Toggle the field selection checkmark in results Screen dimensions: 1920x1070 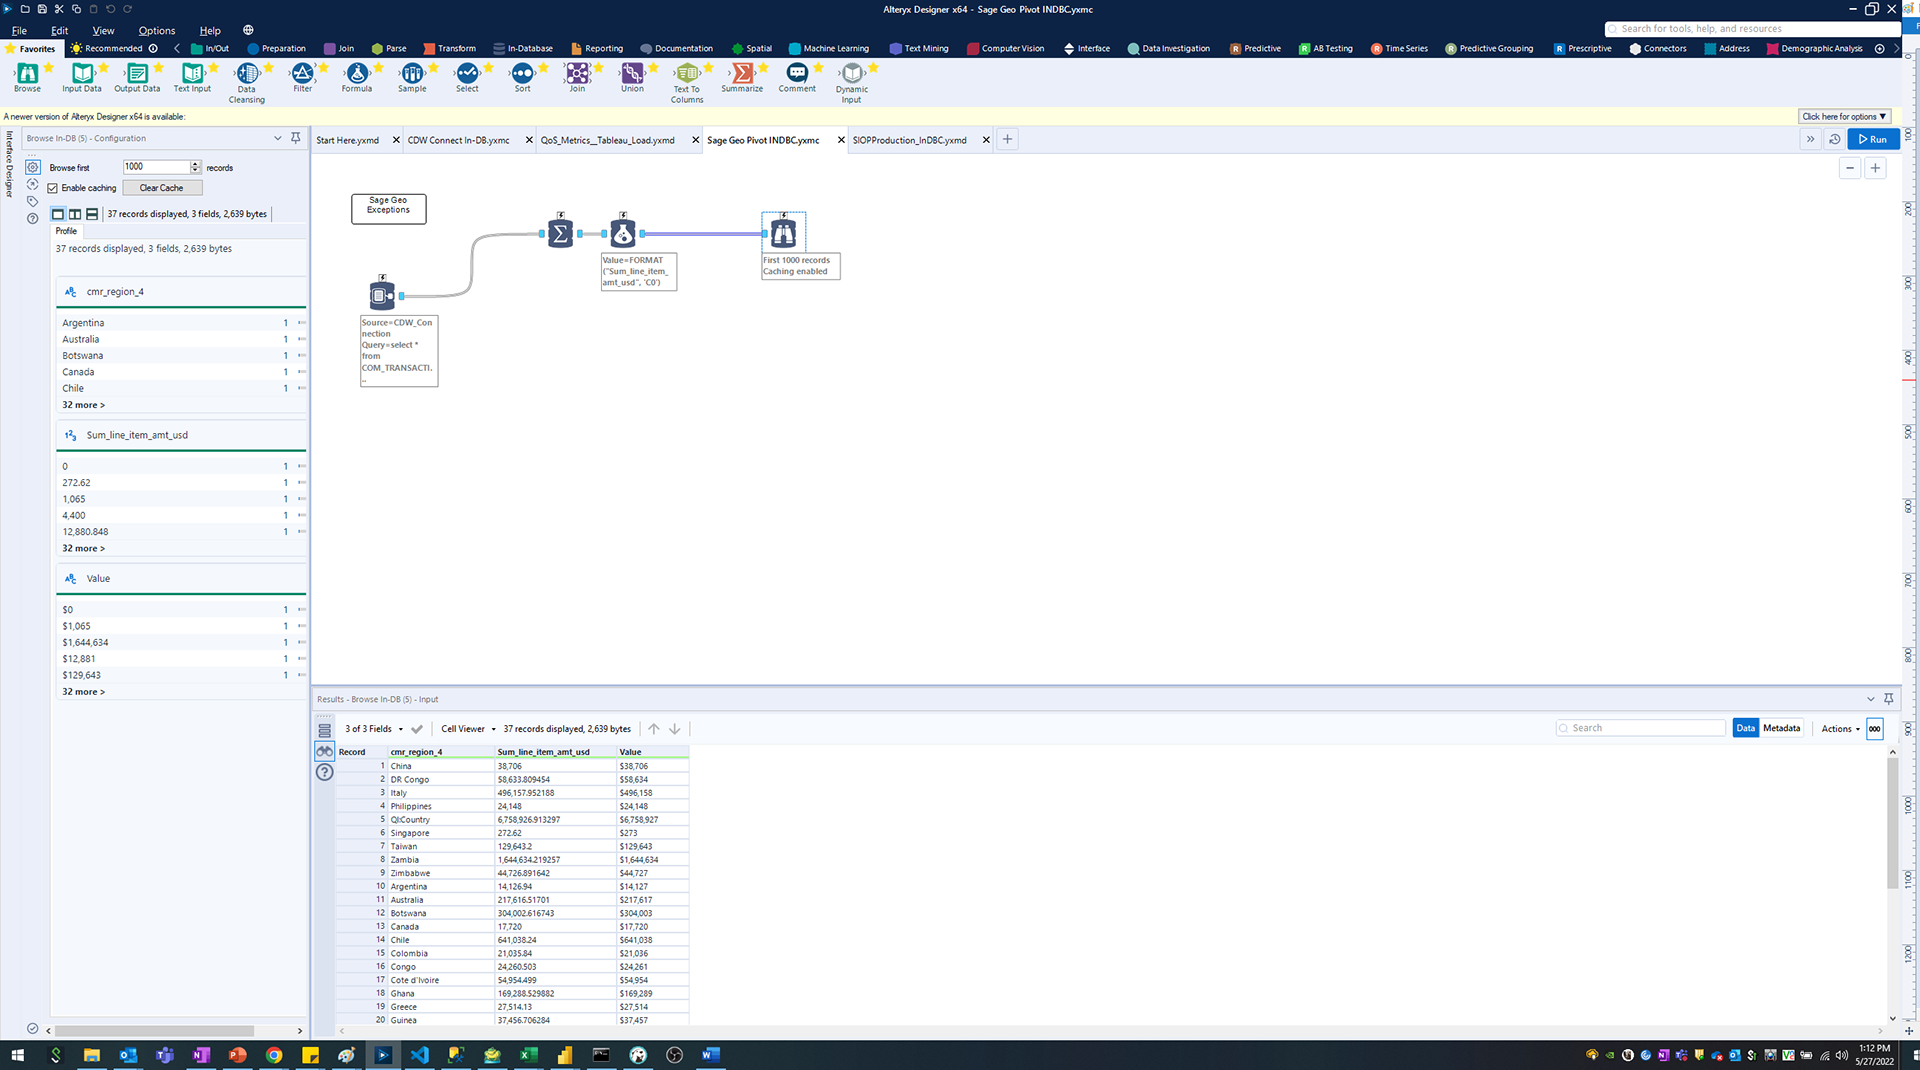pos(417,729)
